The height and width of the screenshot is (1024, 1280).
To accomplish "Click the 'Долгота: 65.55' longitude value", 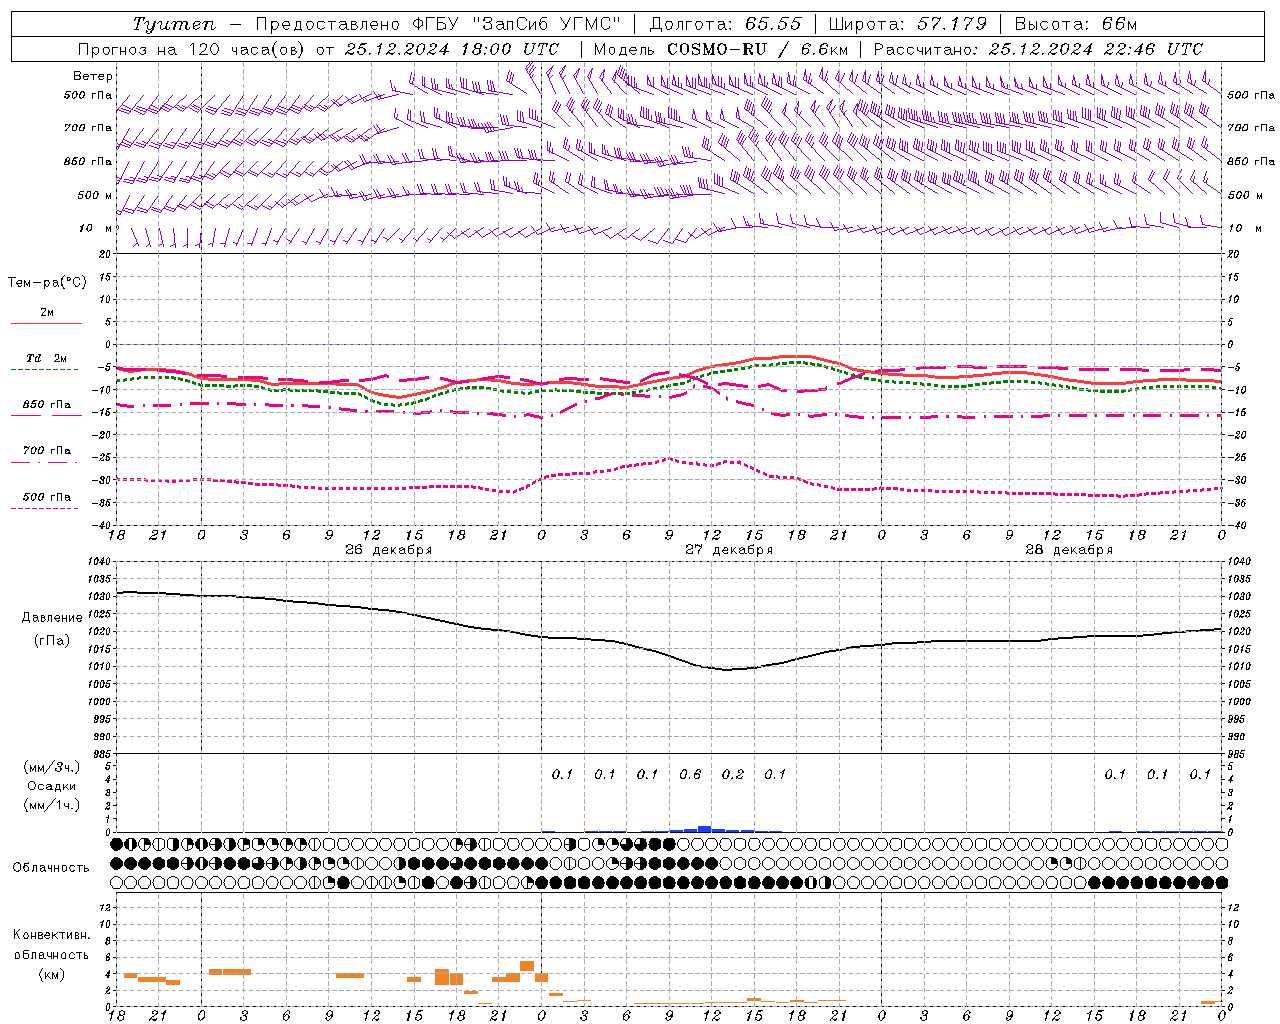I will [x=725, y=24].
